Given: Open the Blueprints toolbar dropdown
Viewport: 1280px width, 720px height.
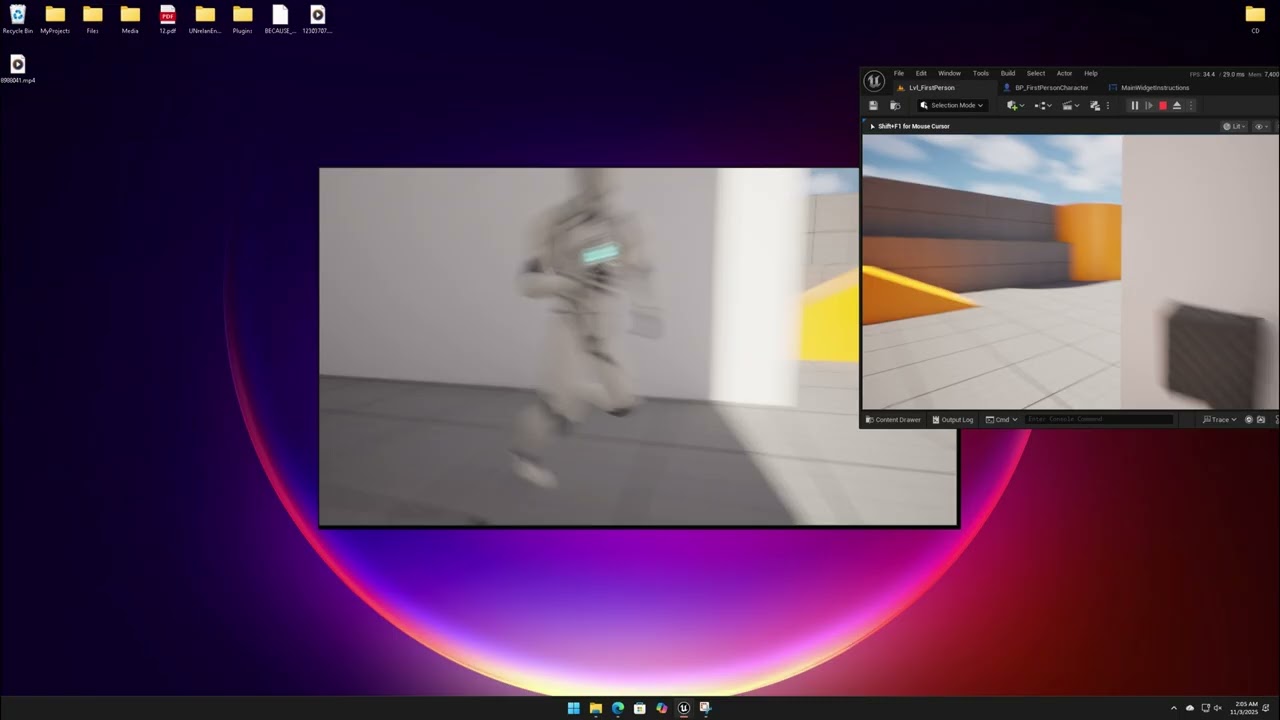Looking at the screenshot, I should click(1043, 105).
